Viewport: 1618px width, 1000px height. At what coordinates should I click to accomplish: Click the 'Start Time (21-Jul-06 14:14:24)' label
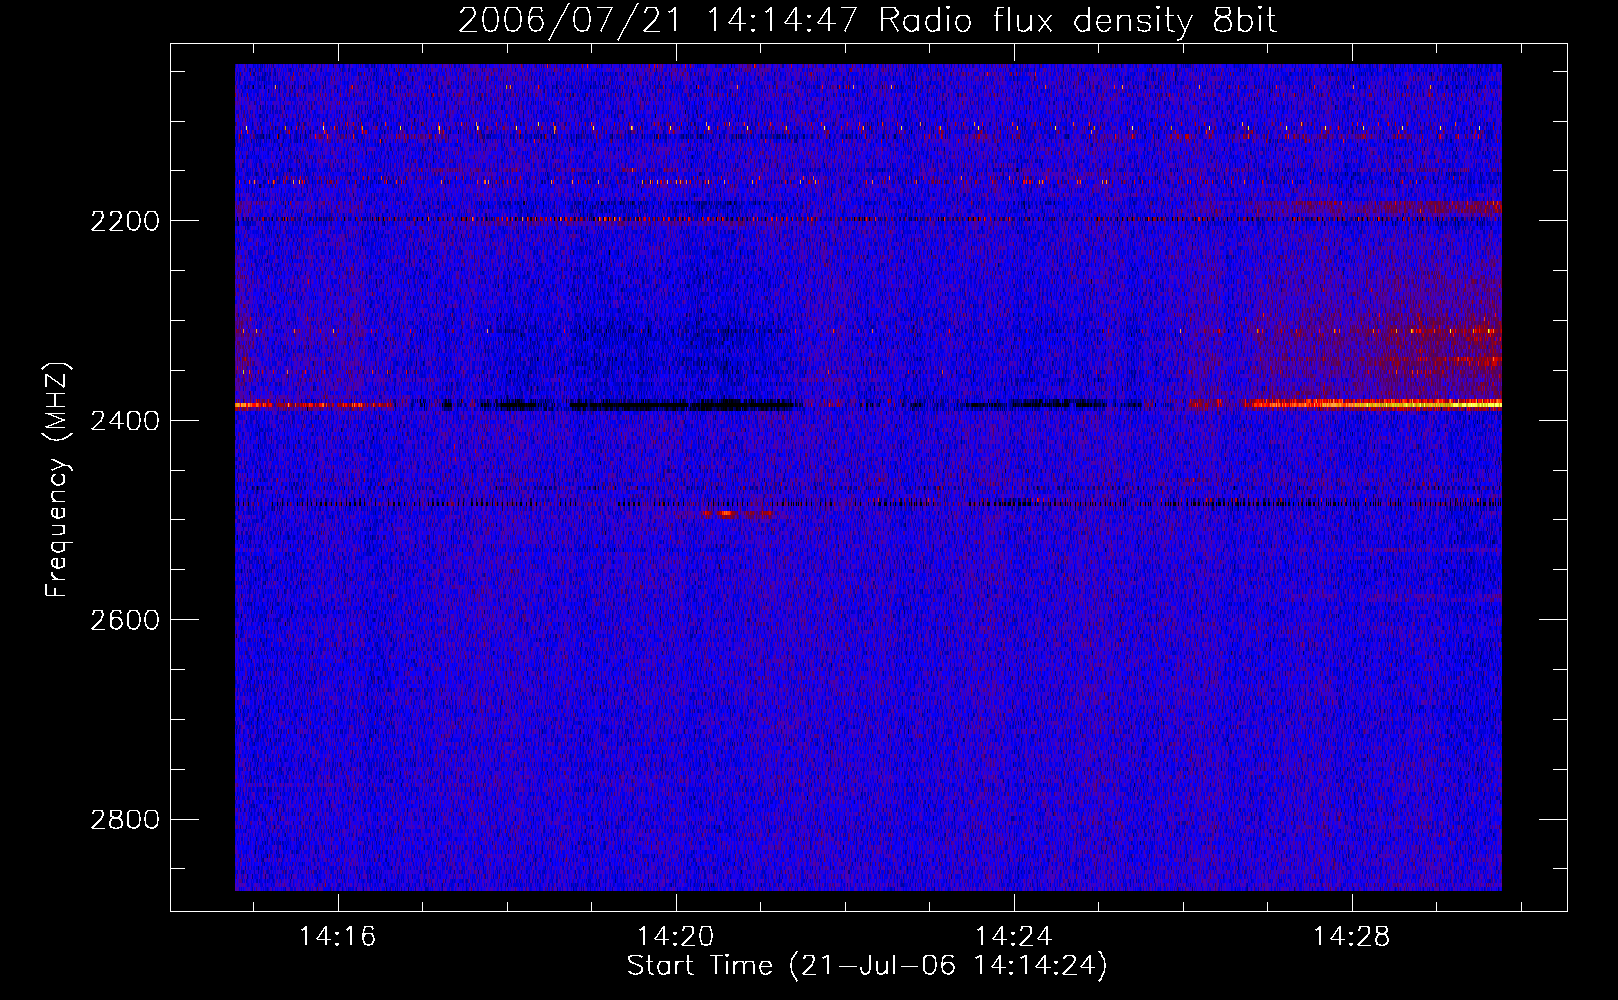pos(867,966)
